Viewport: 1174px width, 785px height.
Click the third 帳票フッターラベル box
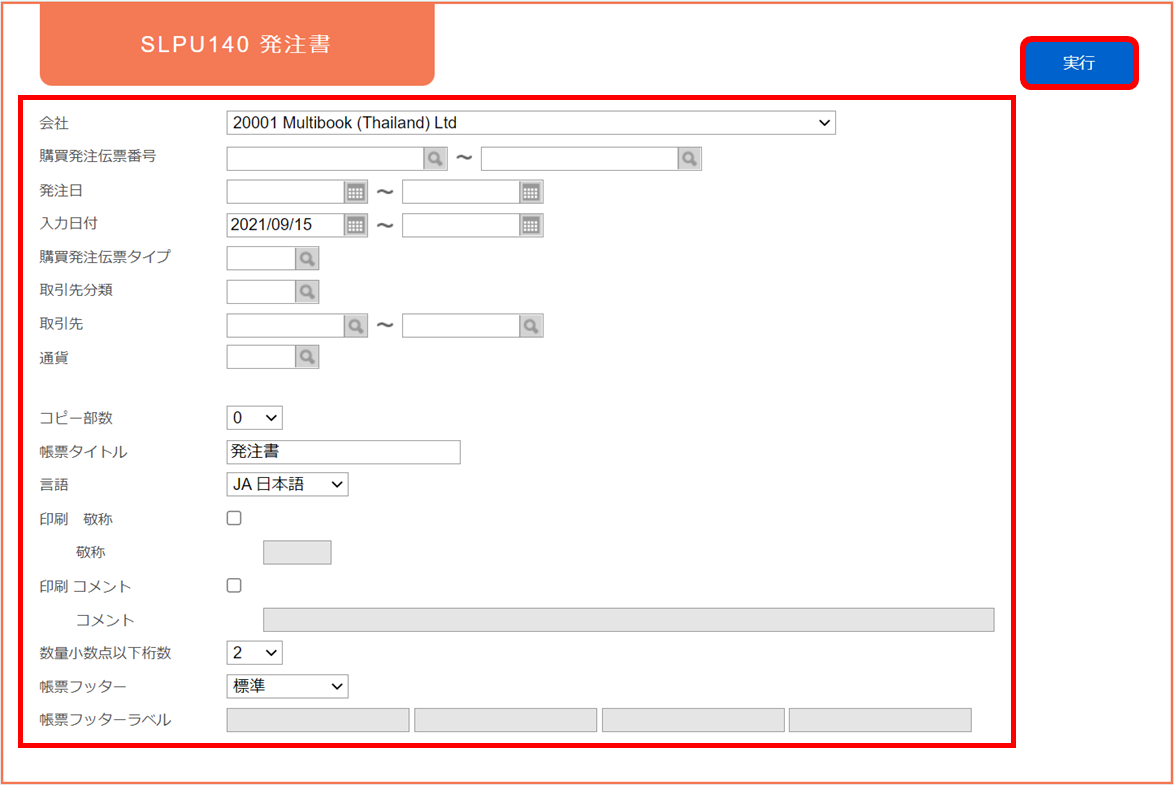point(693,720)
